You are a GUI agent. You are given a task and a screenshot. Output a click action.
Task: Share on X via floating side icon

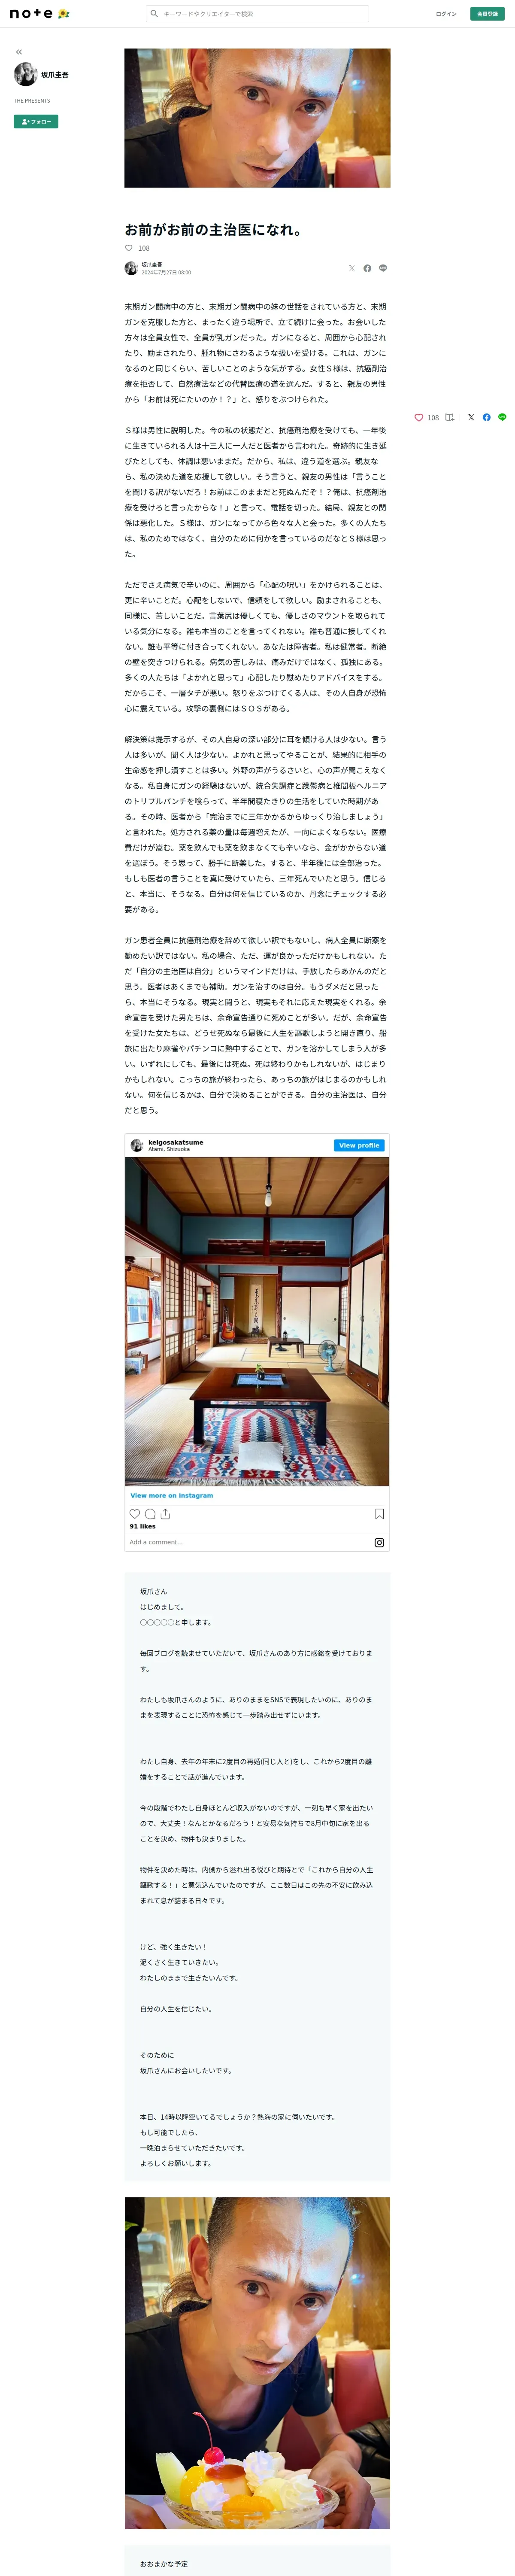[x=471, y=417]
